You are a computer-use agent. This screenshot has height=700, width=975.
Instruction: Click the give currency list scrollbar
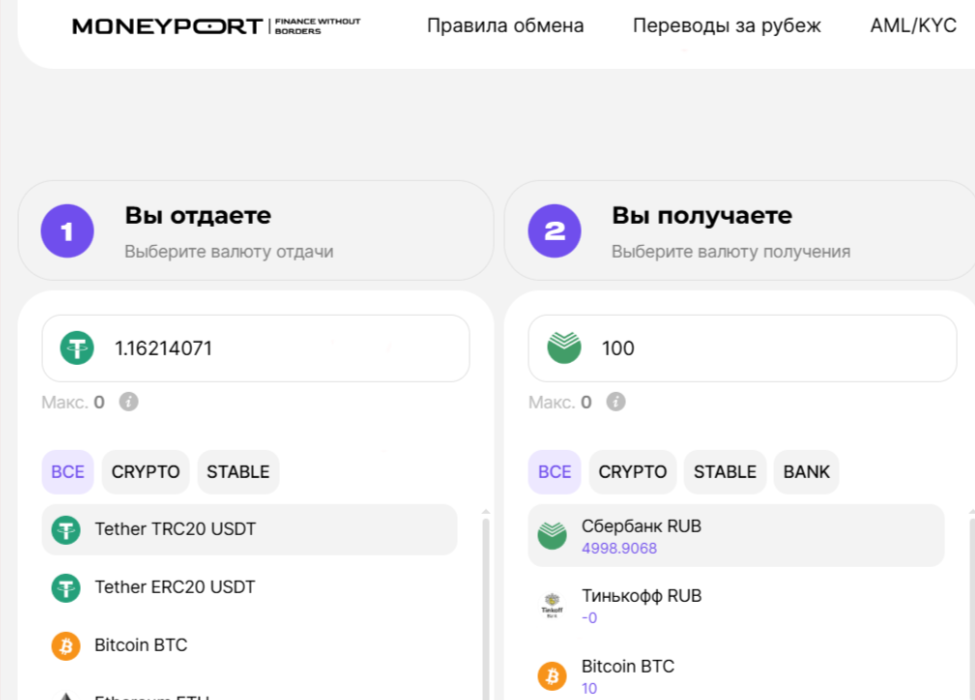coord(486,609)
